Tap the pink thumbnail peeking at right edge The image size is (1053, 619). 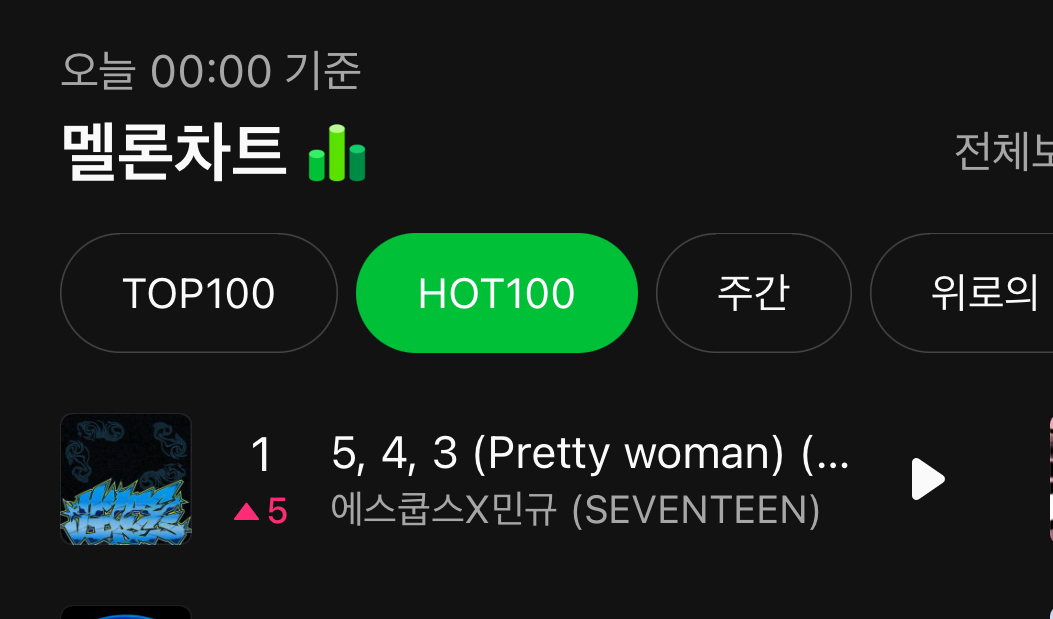point(1049,480)
